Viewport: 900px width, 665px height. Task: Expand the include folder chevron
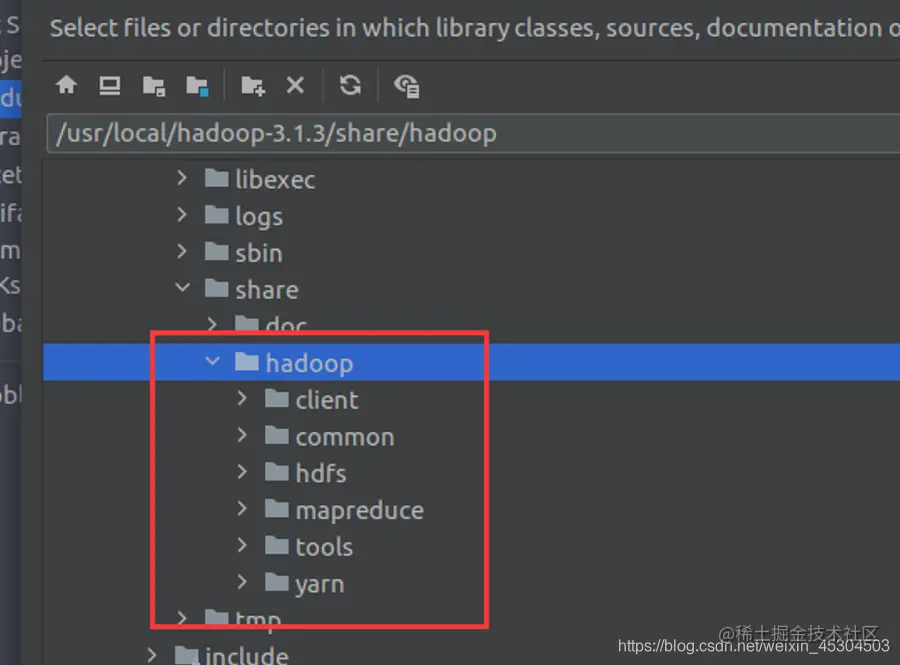(x=152, y=655)
